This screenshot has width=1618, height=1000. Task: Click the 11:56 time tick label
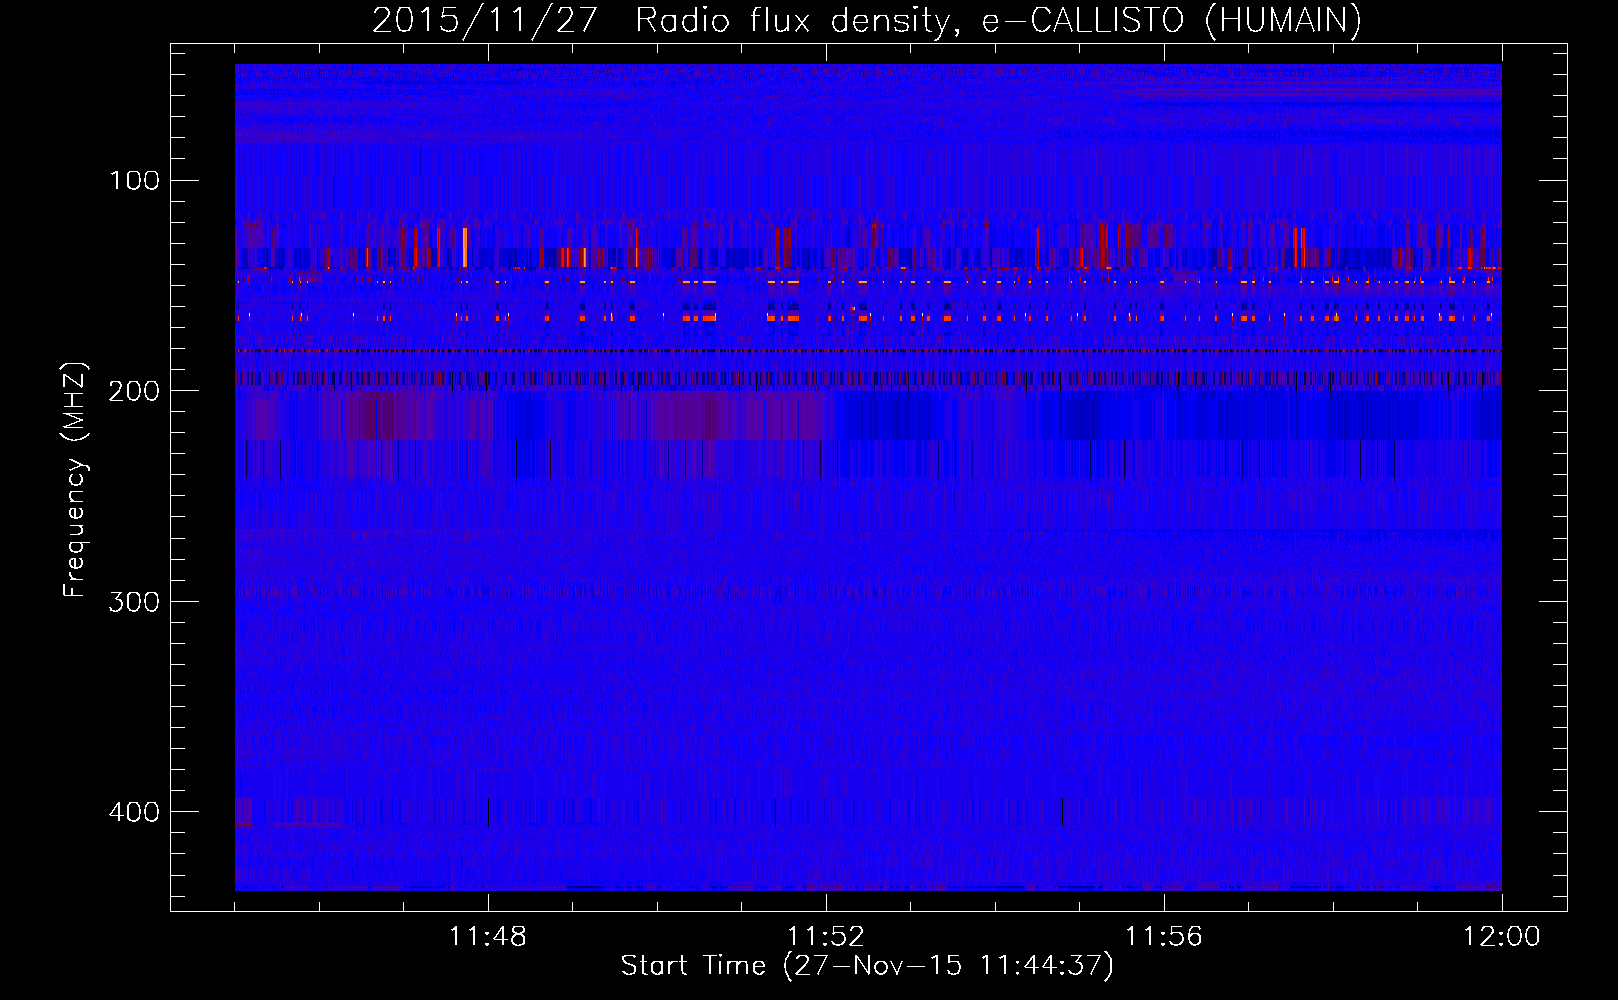pyautogui.click(x=1164, y=937)
